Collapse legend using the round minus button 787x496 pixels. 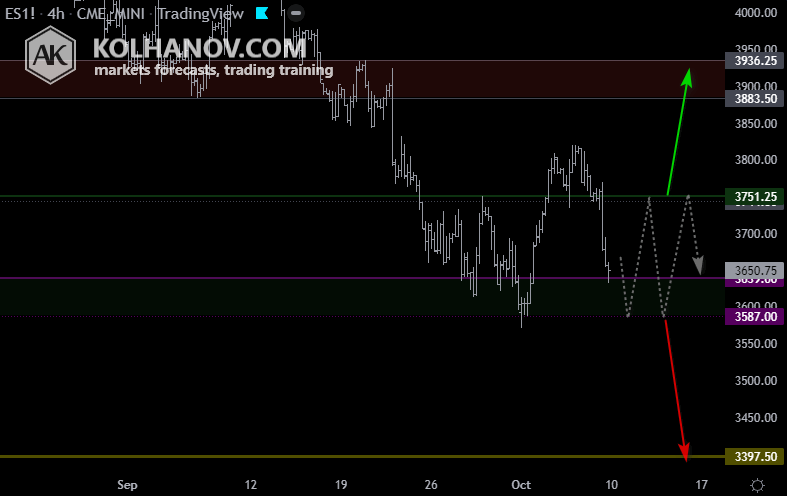296,13
